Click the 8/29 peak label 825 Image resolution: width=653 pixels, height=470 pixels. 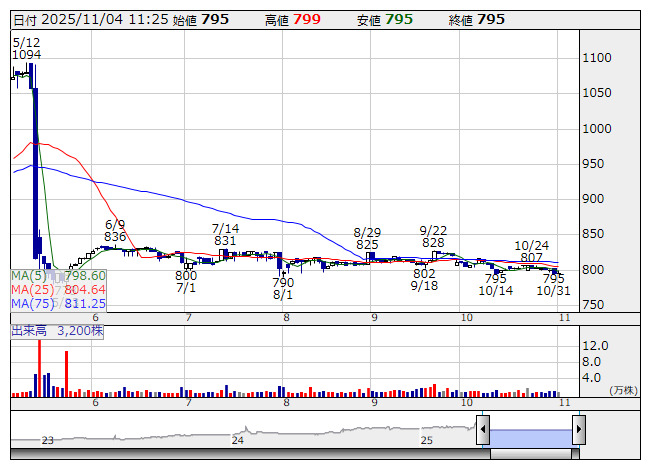tap(367, 244)
